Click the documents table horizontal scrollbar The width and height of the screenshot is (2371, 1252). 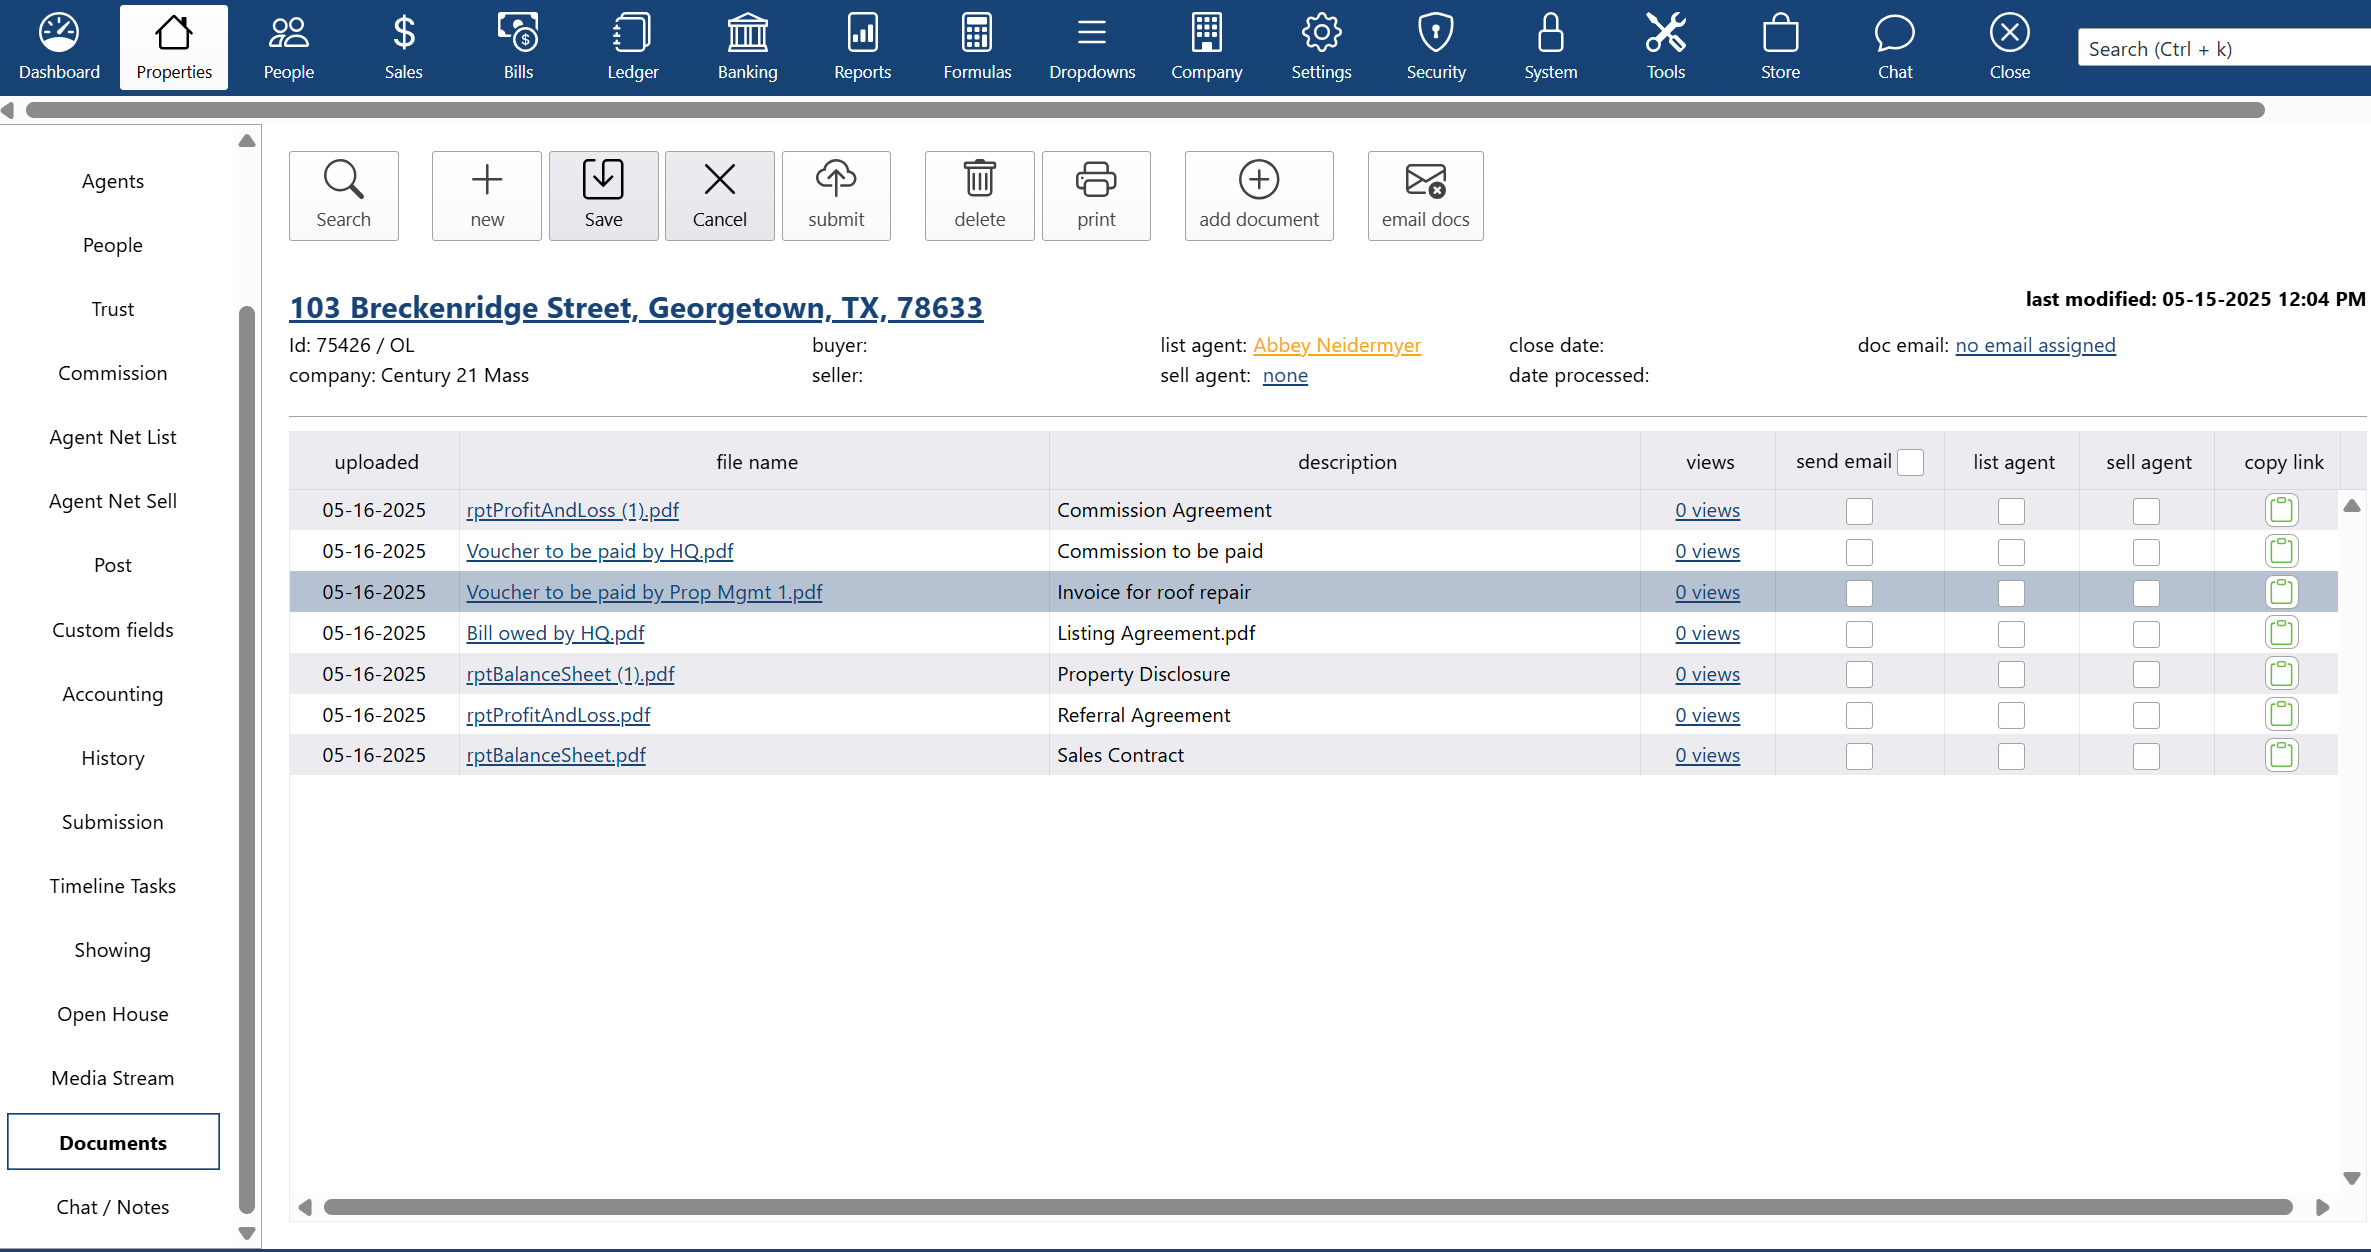[x=1308, y=1207]
